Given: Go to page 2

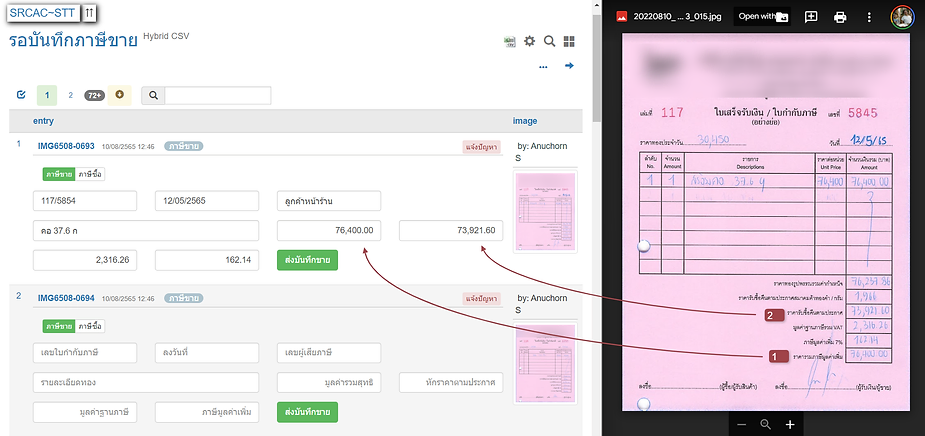Looking at the screenshot, I should 70,95.
